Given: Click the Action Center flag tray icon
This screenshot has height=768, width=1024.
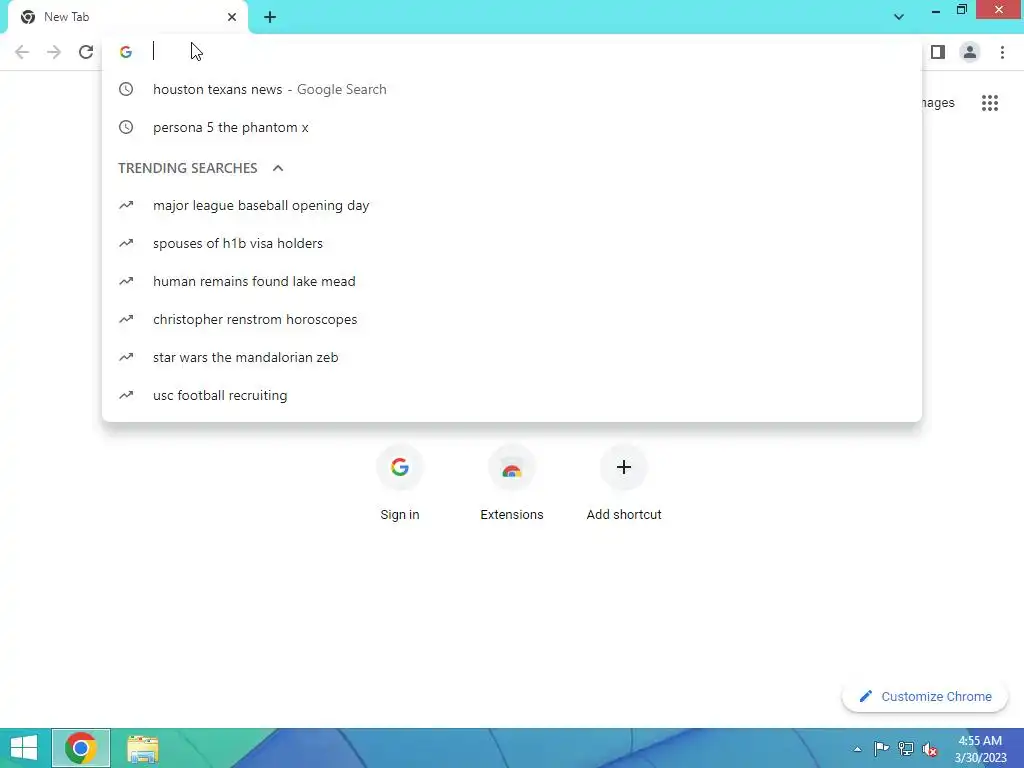Looking at the screenshot, I should pos(881,748).
